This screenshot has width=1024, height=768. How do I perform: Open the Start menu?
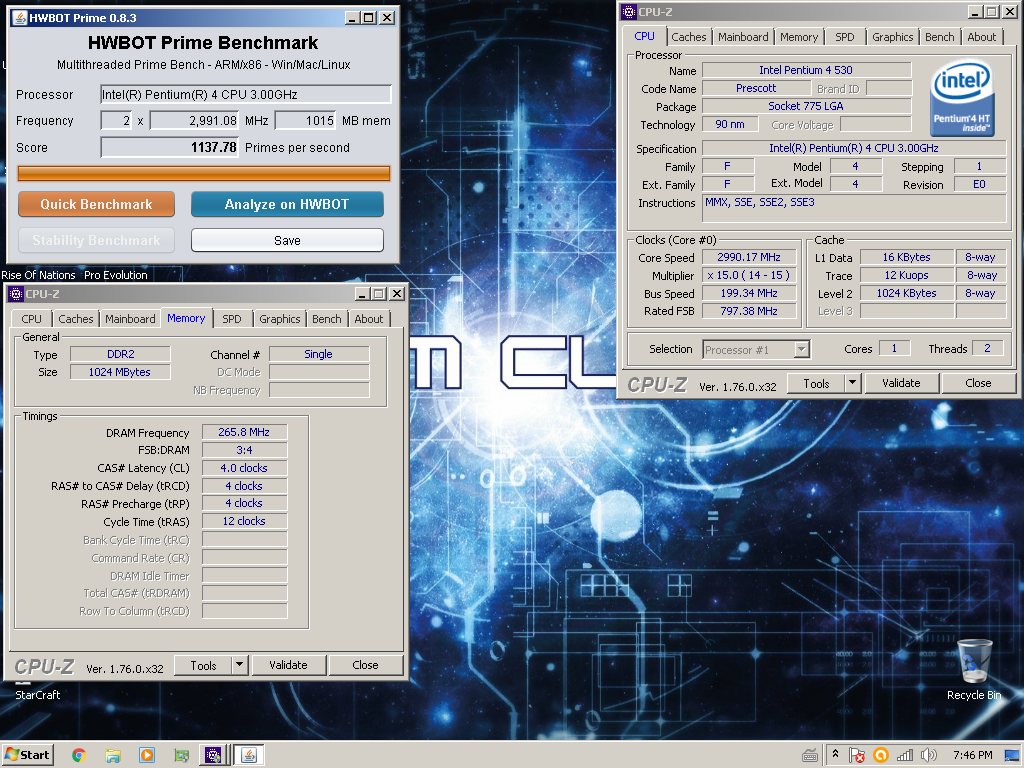coord(27,755)
